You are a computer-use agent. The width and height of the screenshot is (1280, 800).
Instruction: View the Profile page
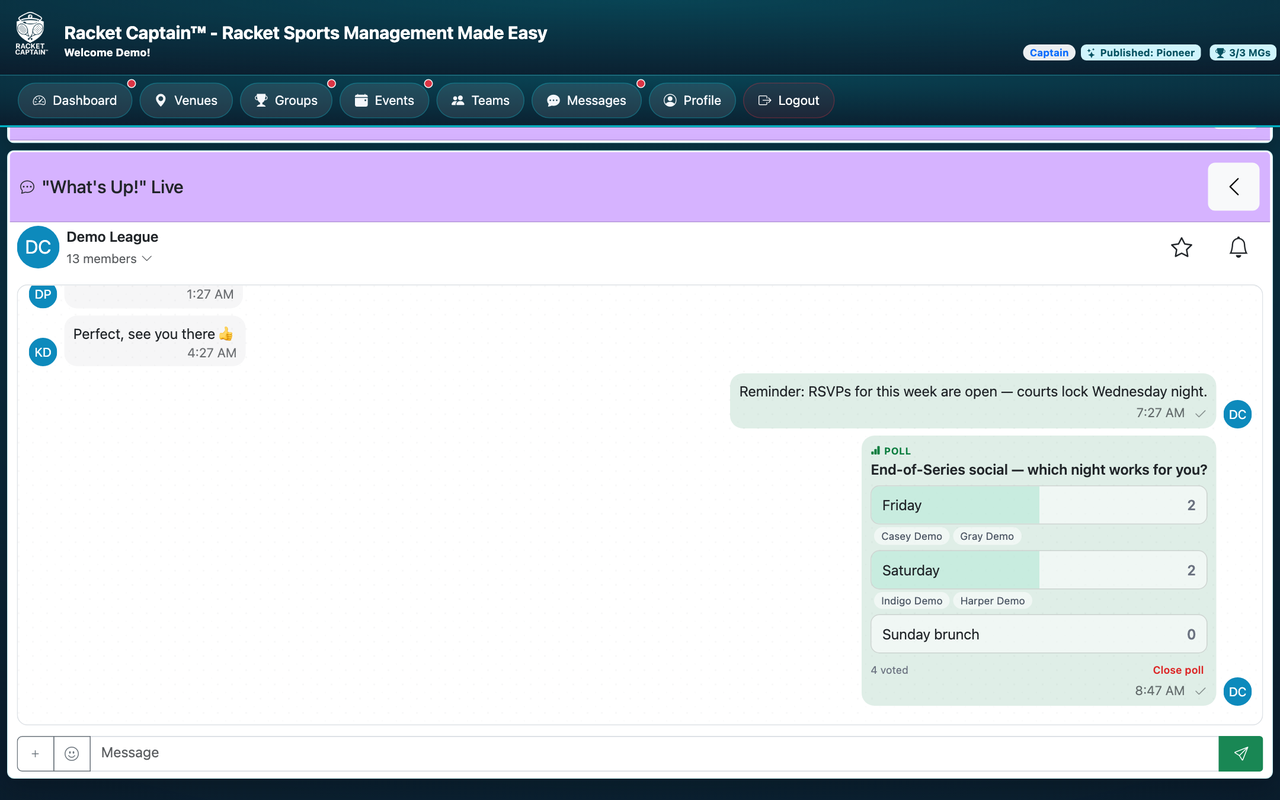[x=692, y=100]
